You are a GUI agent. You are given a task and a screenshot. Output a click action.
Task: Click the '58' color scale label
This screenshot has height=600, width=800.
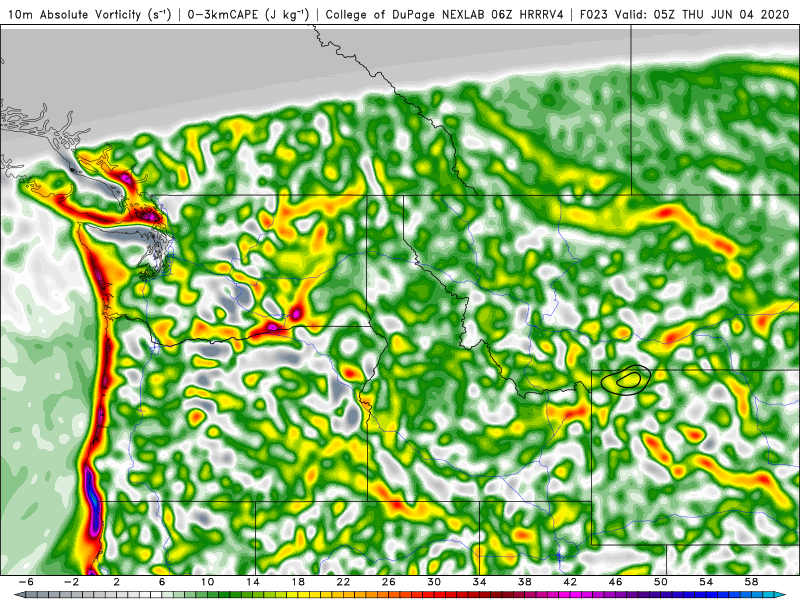coord(752,582)
